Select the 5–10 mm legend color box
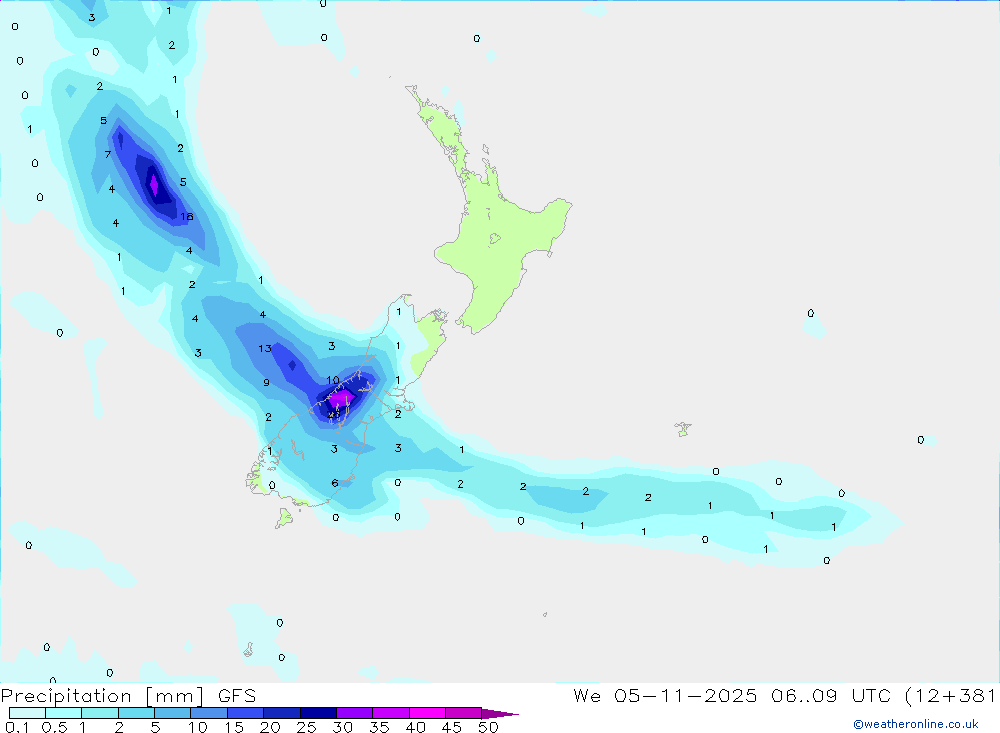 (172, 713)
